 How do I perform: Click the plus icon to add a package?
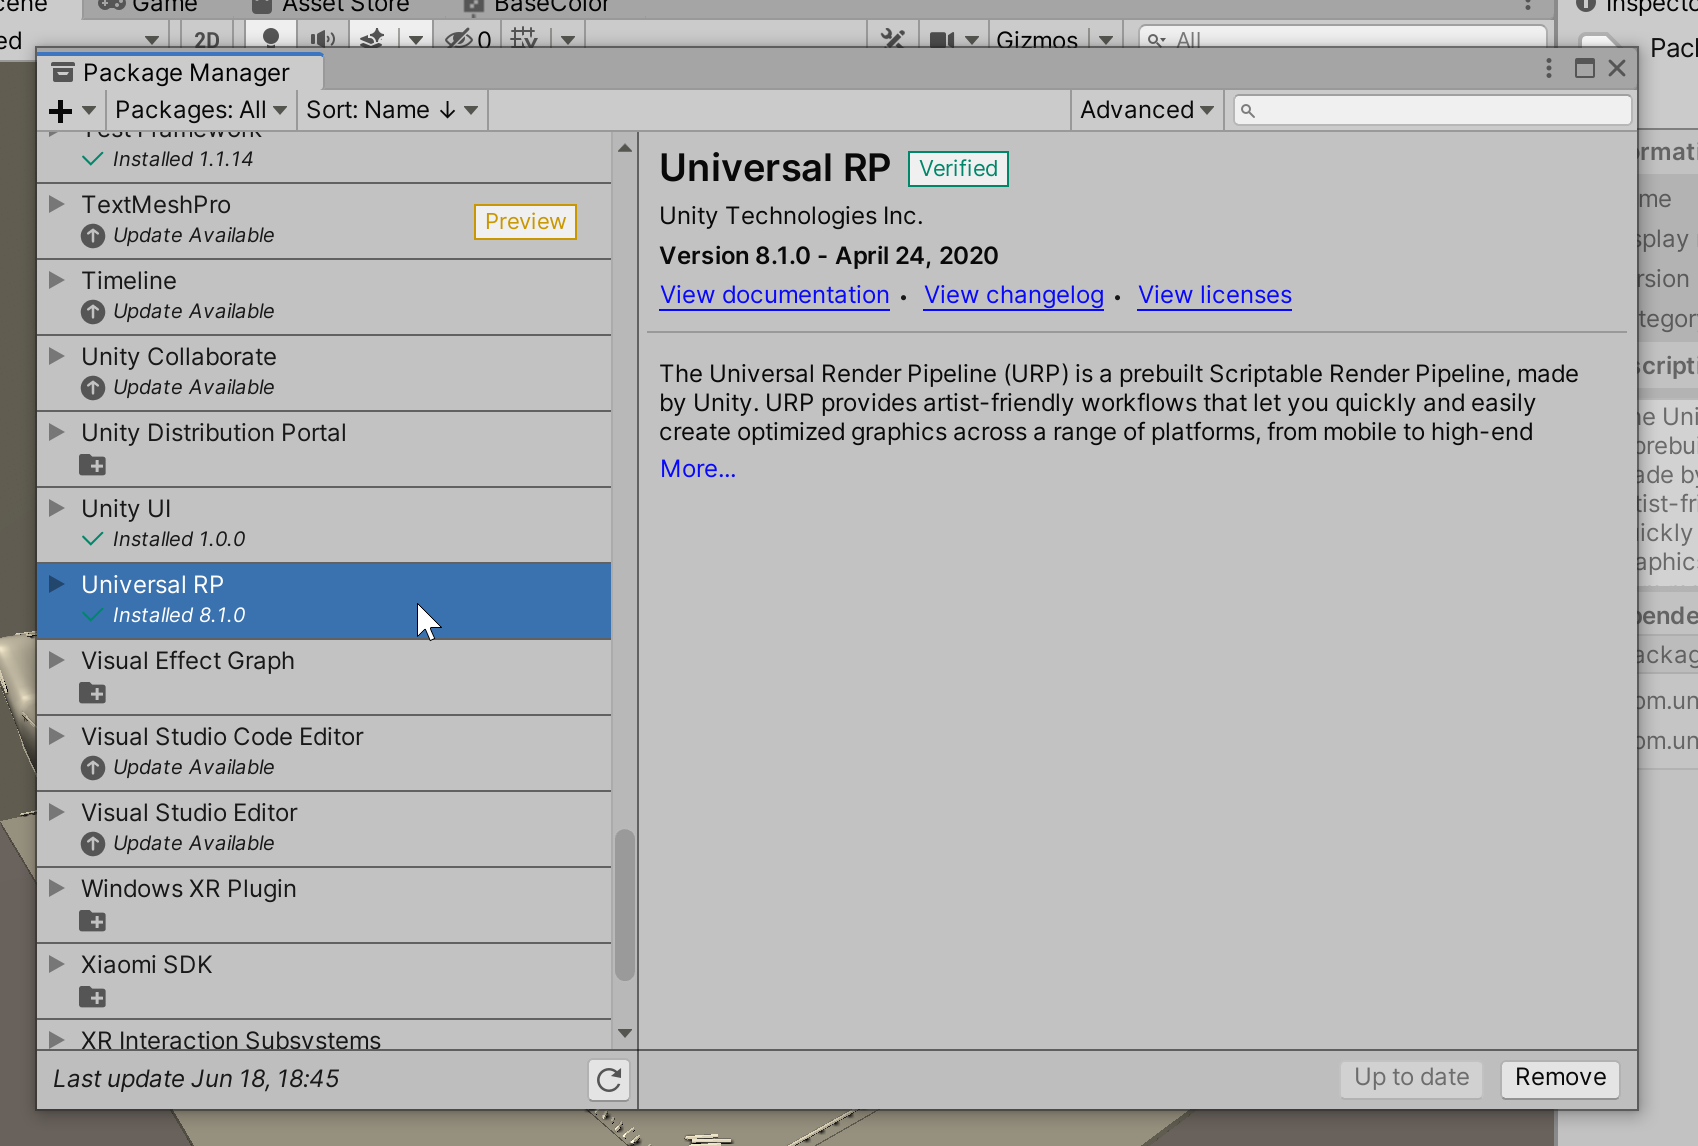61,110
